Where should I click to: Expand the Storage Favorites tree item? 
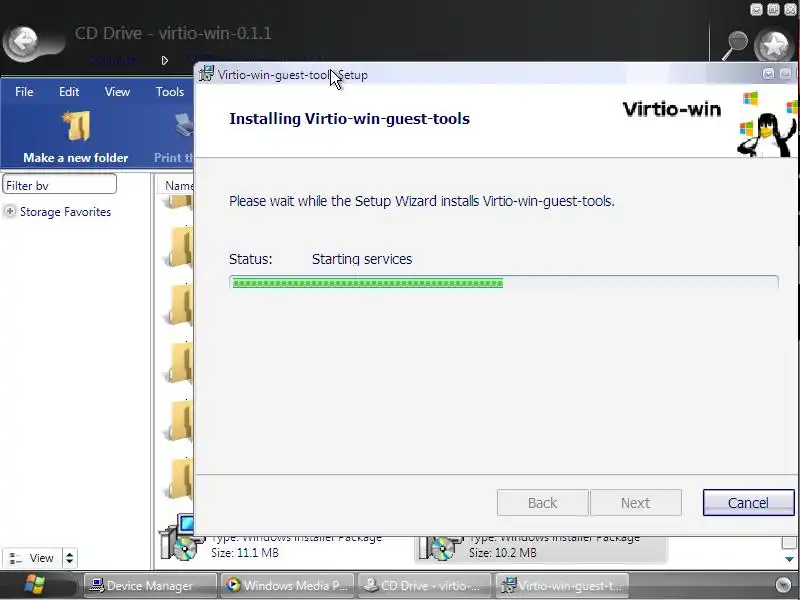10,211
